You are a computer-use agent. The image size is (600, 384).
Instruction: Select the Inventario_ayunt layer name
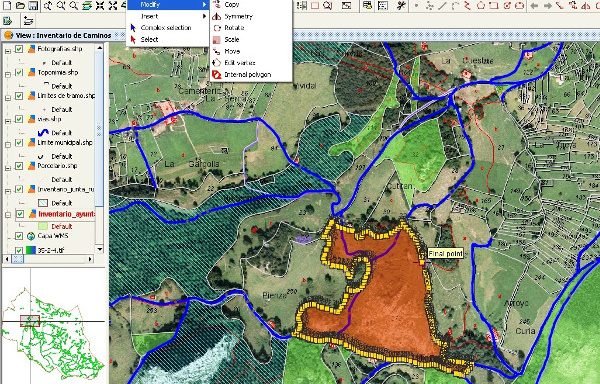[x=66, y=214]
